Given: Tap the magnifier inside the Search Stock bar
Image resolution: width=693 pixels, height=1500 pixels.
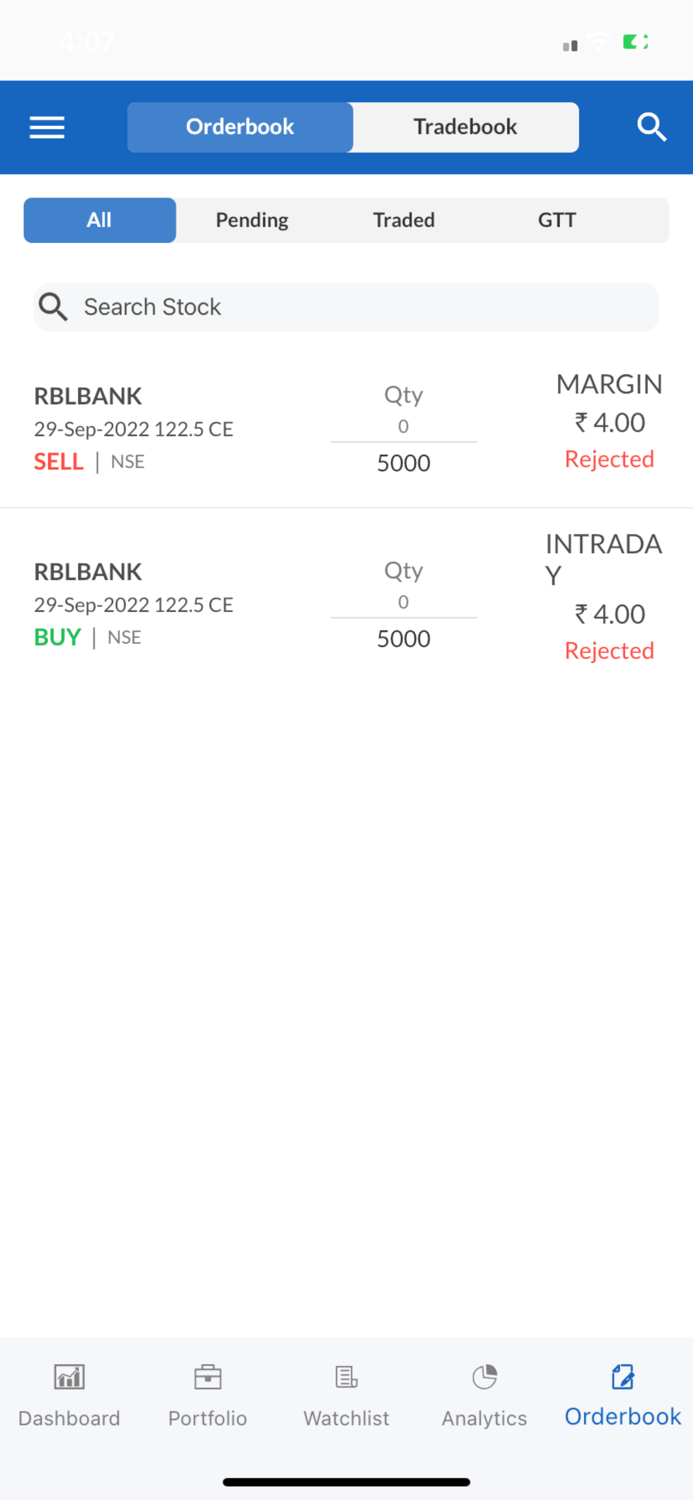Looking at the screenshot, I should point(53,307).
